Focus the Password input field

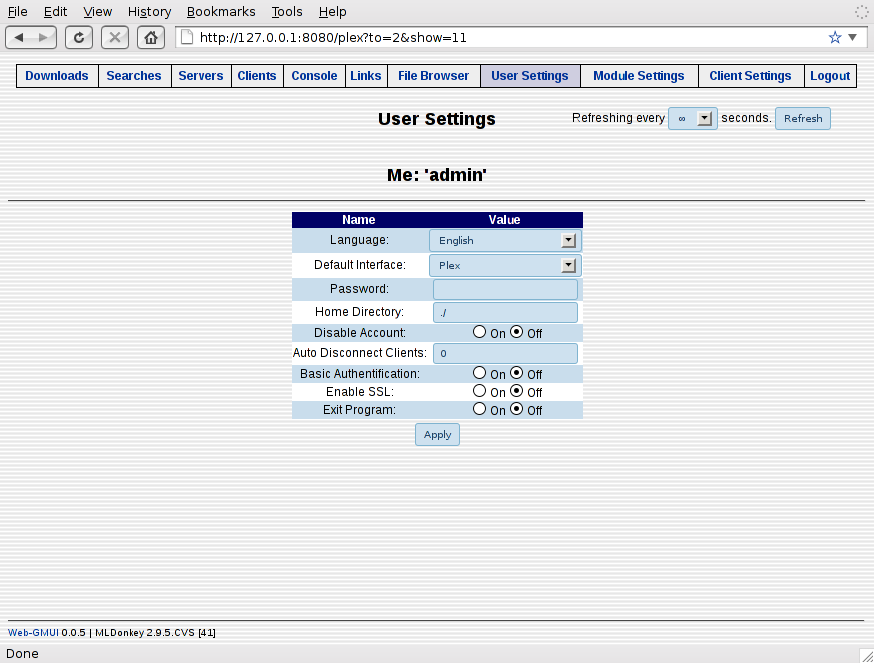(x=505, y=289)
